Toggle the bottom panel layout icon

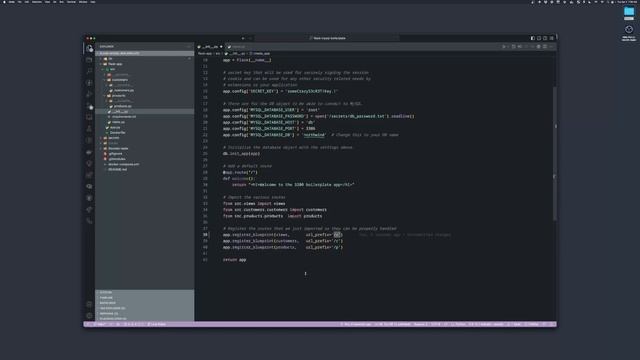(x=539, y=38)
